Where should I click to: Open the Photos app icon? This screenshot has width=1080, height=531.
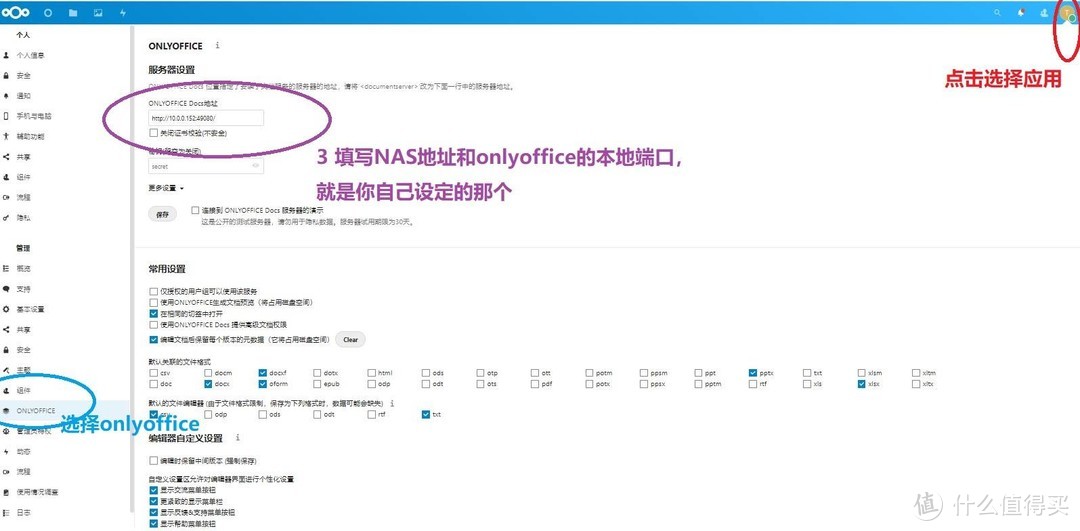(x=98, y=12)
